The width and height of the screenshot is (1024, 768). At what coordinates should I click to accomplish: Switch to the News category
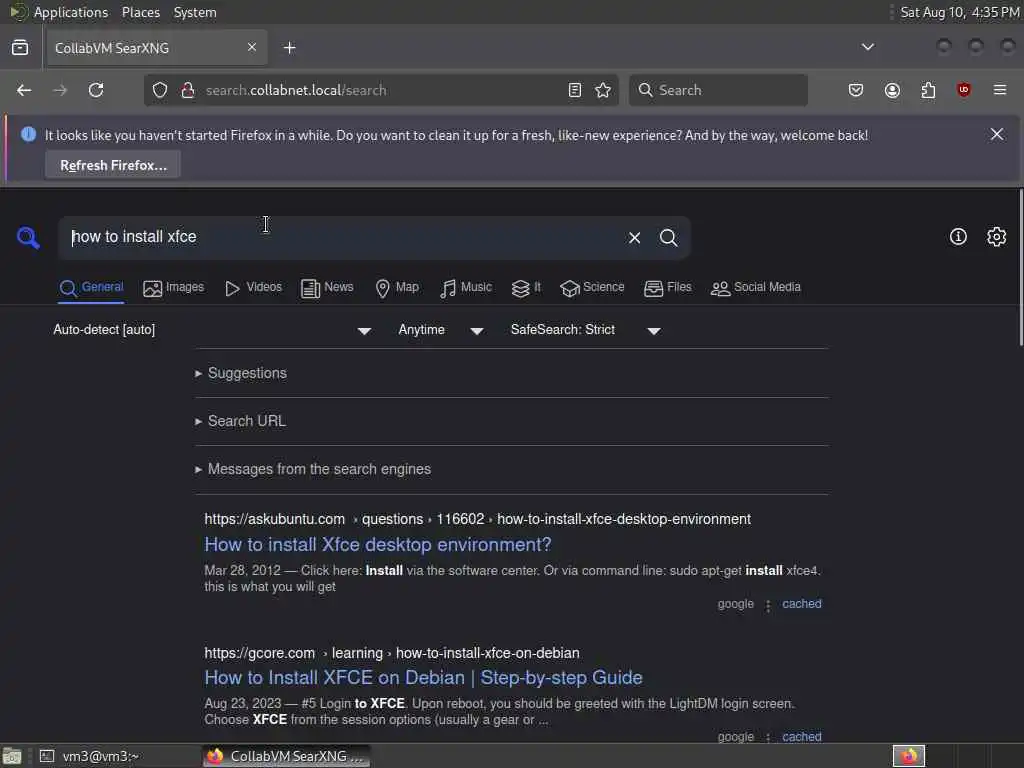click(327, 287)
